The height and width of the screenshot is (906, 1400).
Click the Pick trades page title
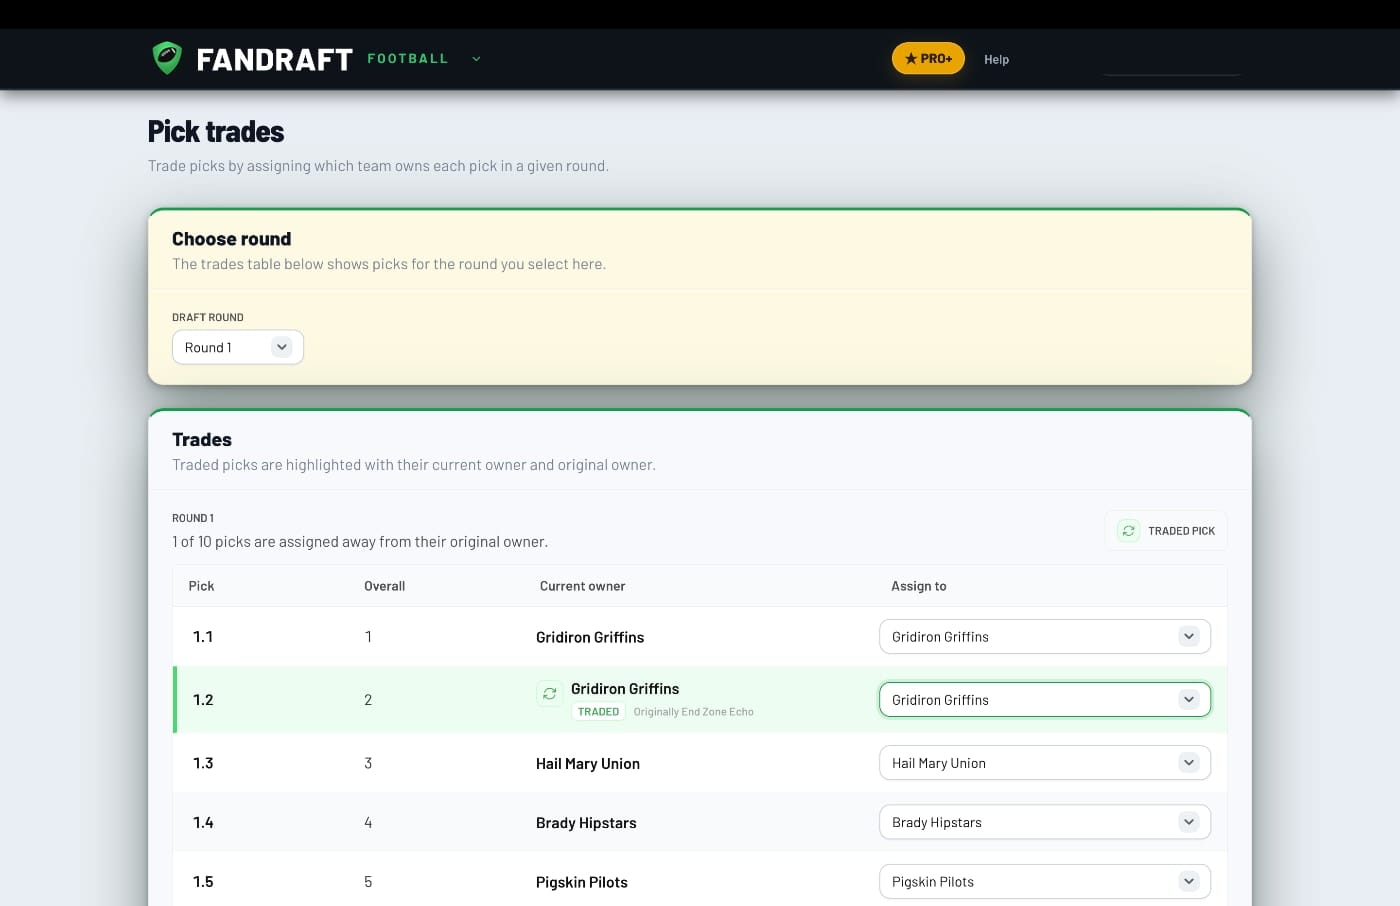pos(216,132)
